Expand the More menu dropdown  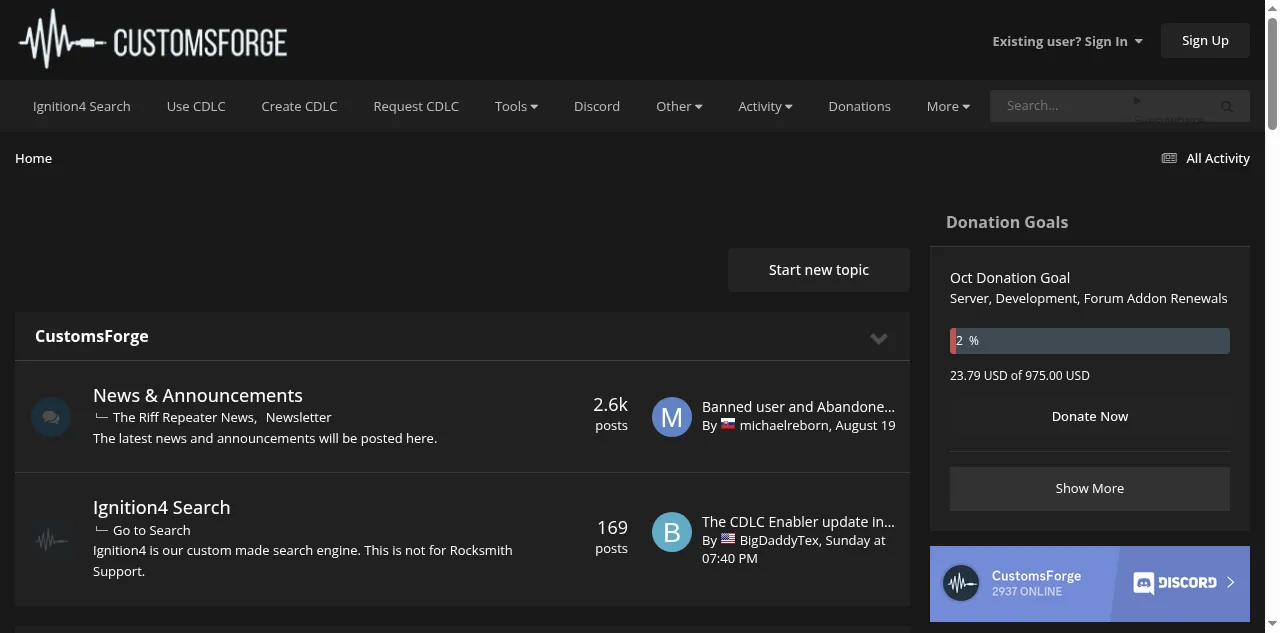click(948, 106)
